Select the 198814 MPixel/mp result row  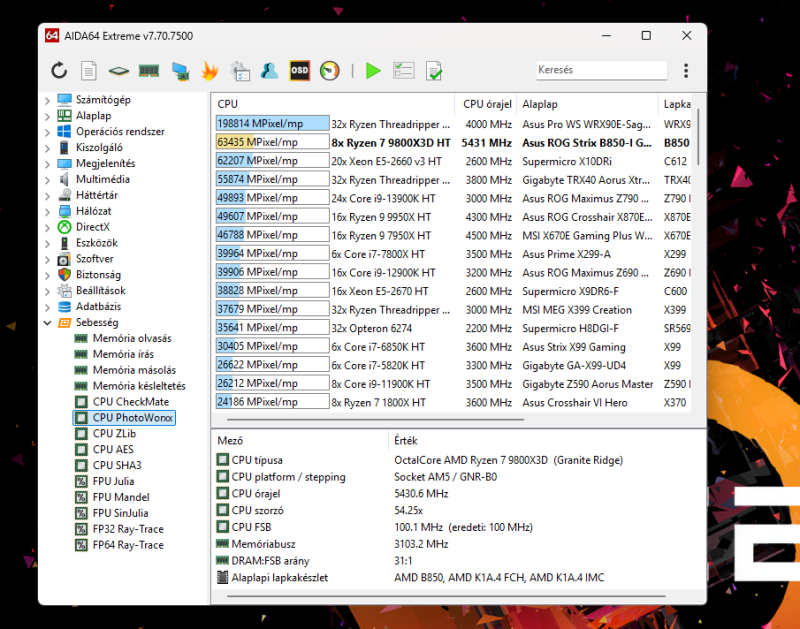pos(453,124)
